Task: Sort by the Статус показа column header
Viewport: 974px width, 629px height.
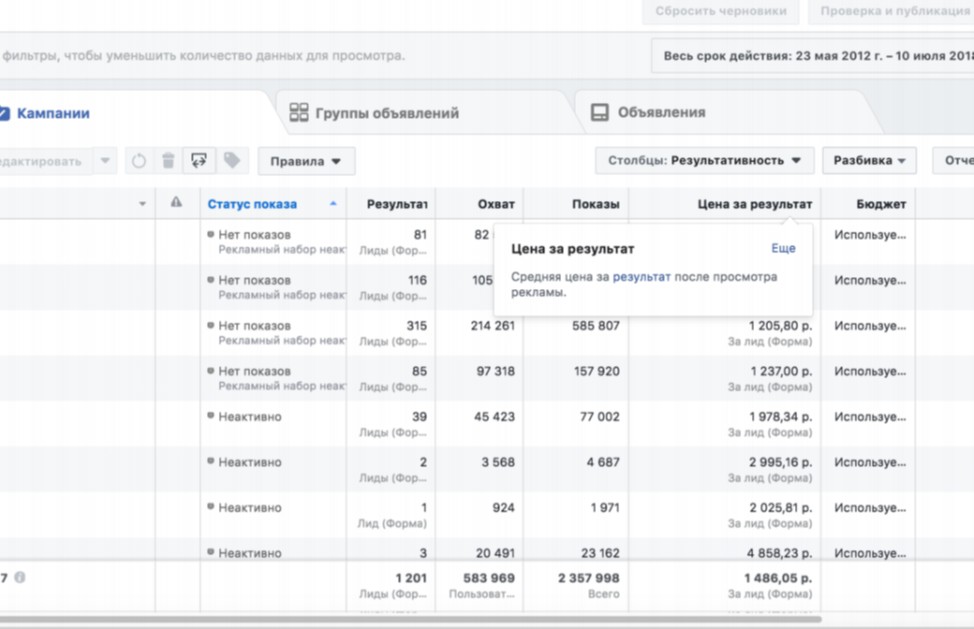Action: coord(252,204)
